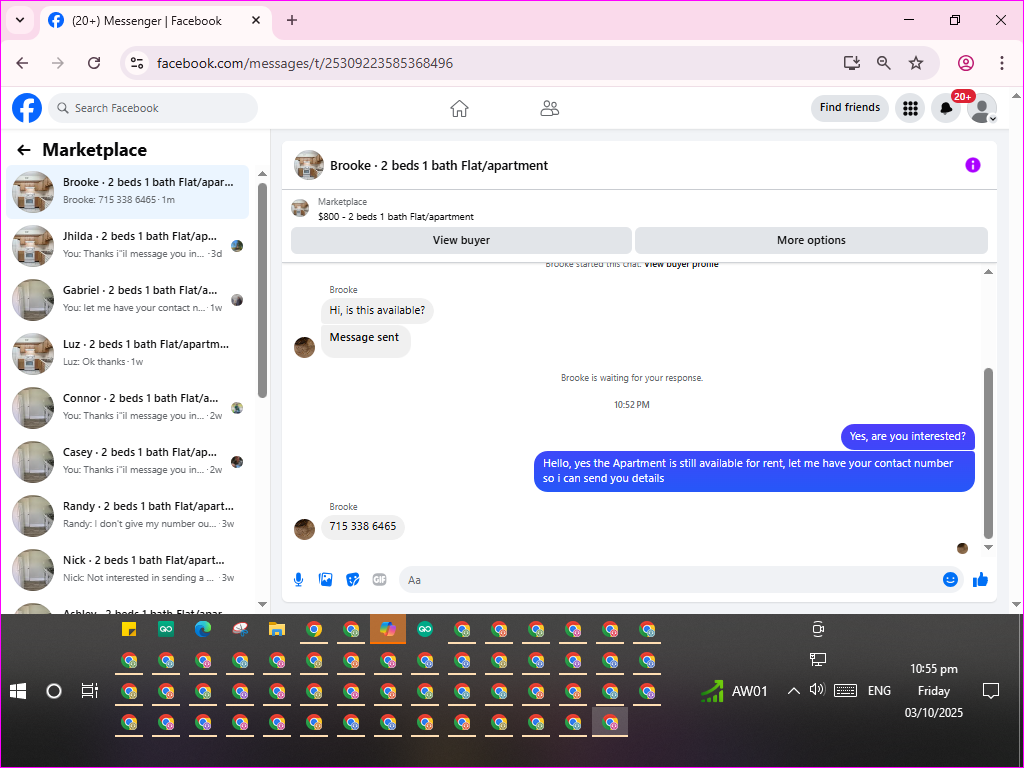This screenshot has width=1024, height=768.
Task: Focus the Search Facebook field
Action: click(x=153, y=108)
